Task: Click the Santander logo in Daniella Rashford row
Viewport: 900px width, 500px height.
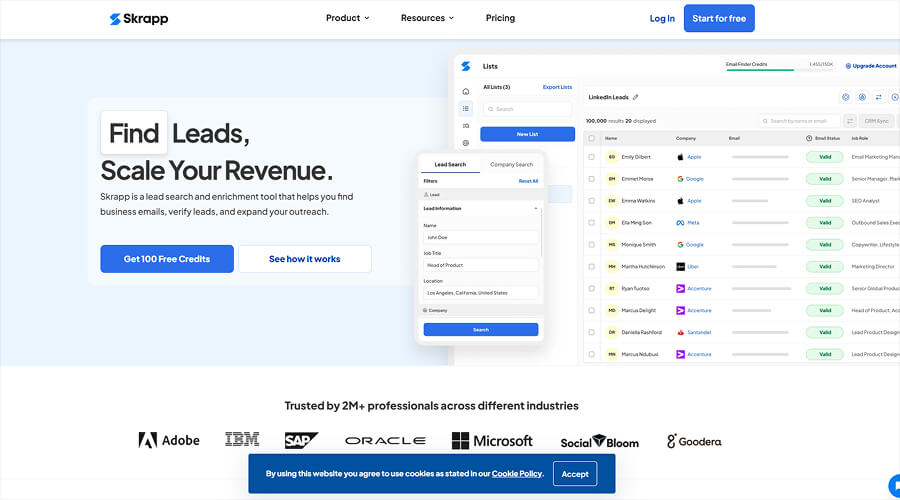Action: (x=680, y=332)
